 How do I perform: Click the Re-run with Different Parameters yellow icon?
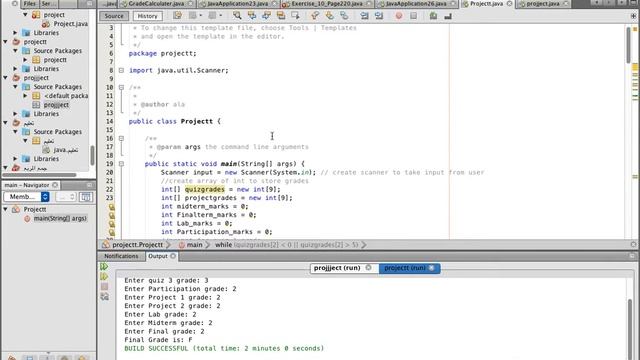(x=104, y=276)
